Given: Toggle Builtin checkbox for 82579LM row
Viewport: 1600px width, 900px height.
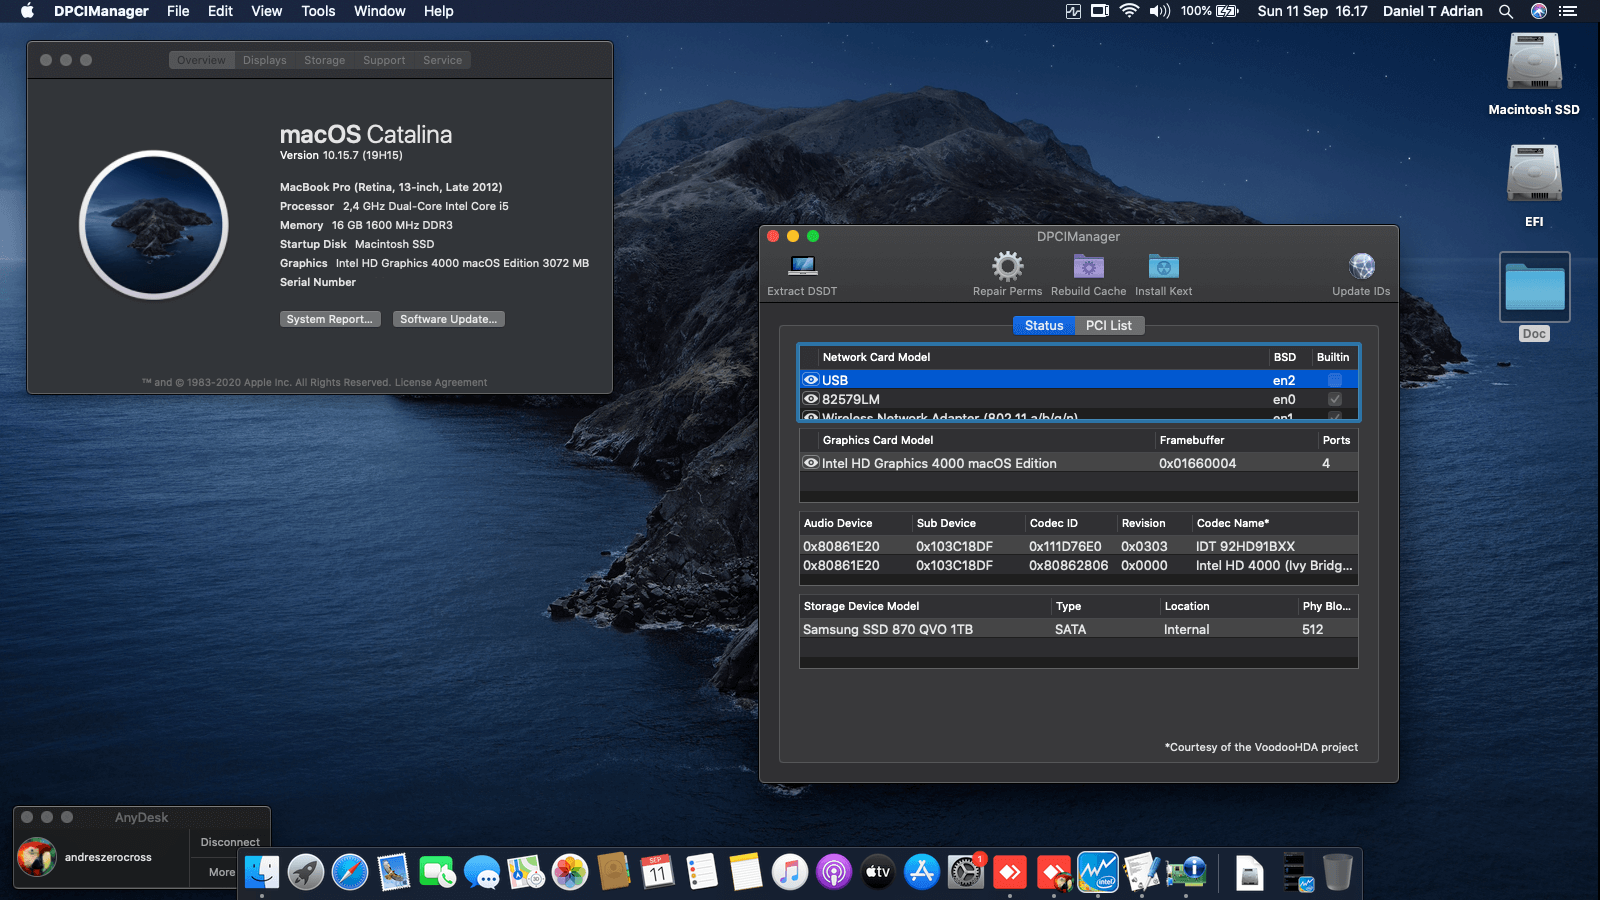Looking at the screenshot, I should click(1334, 399).
